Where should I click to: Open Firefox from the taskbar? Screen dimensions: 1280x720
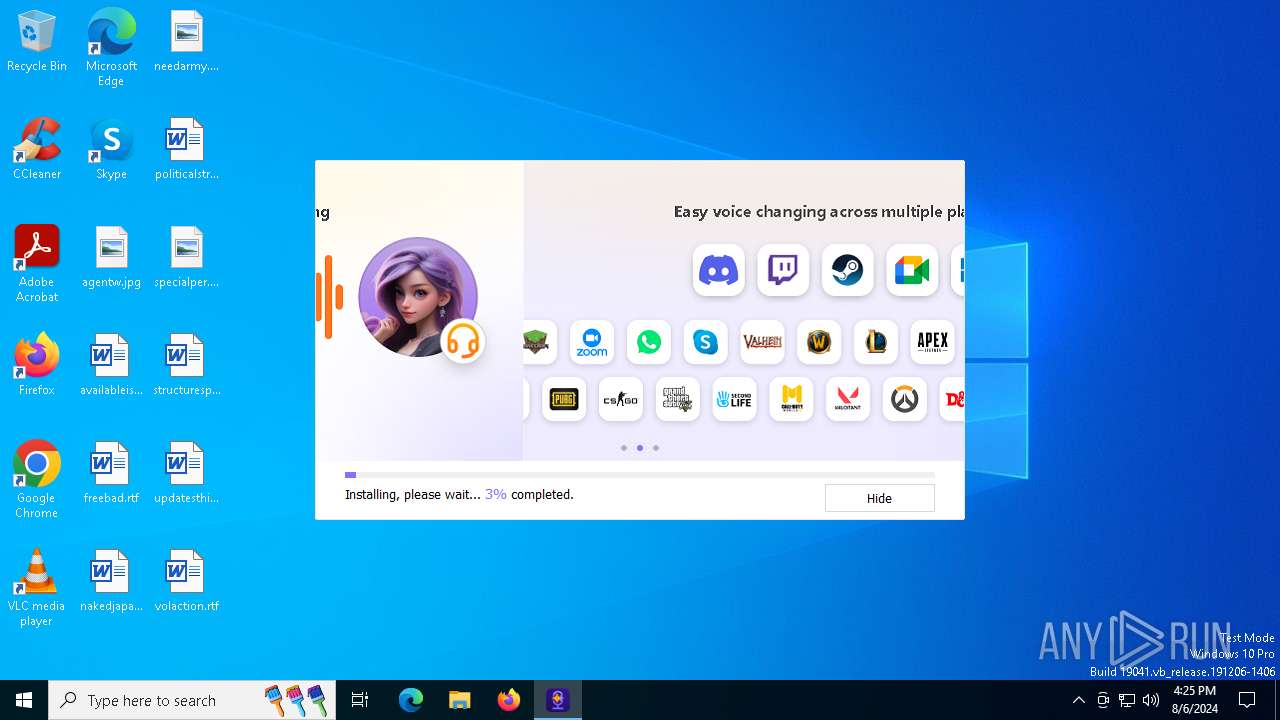click(x=509, y=700)
